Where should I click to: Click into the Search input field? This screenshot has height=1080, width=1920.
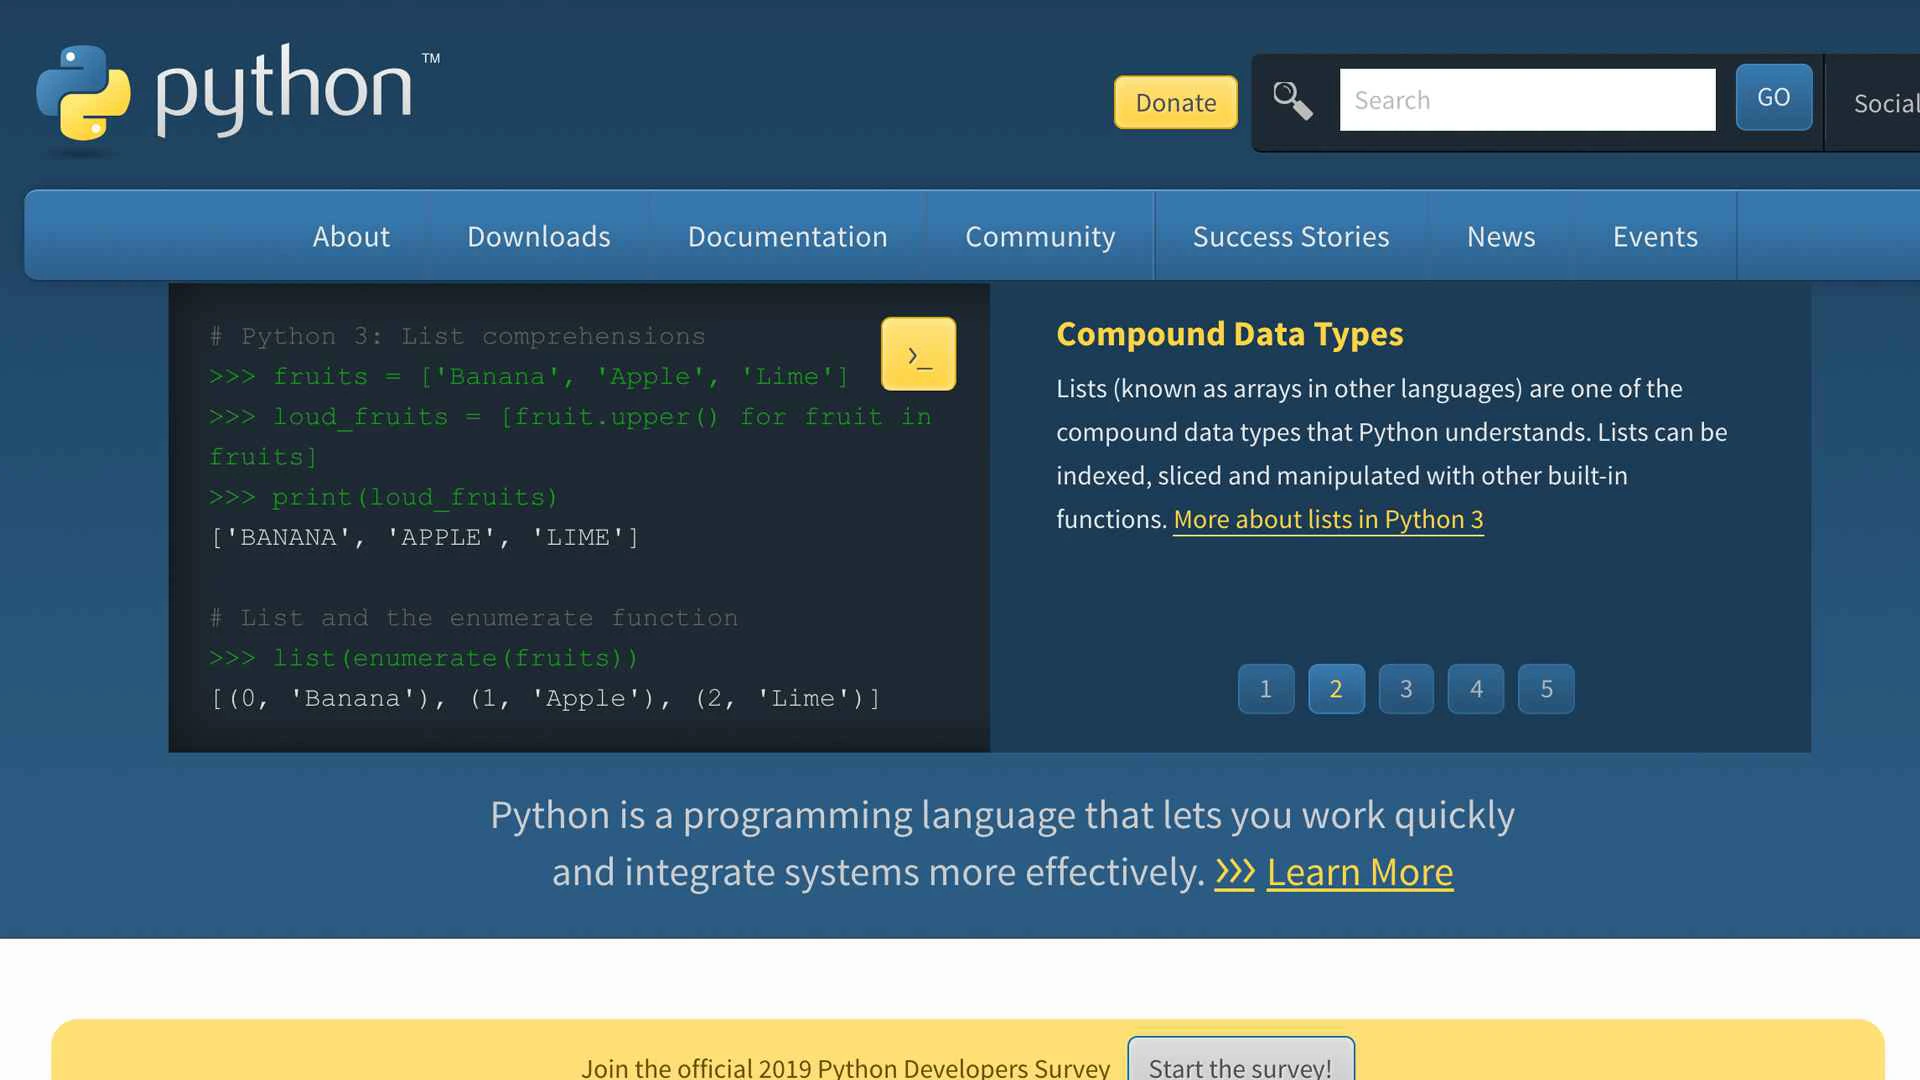(1526, 100)
